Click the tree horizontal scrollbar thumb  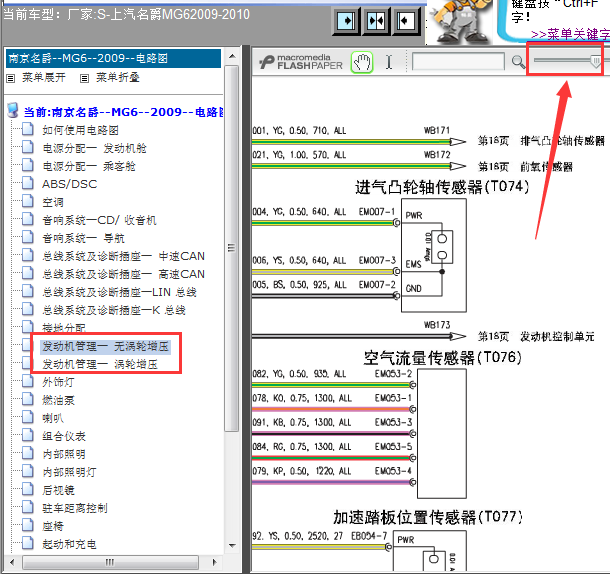coord(111,562)
